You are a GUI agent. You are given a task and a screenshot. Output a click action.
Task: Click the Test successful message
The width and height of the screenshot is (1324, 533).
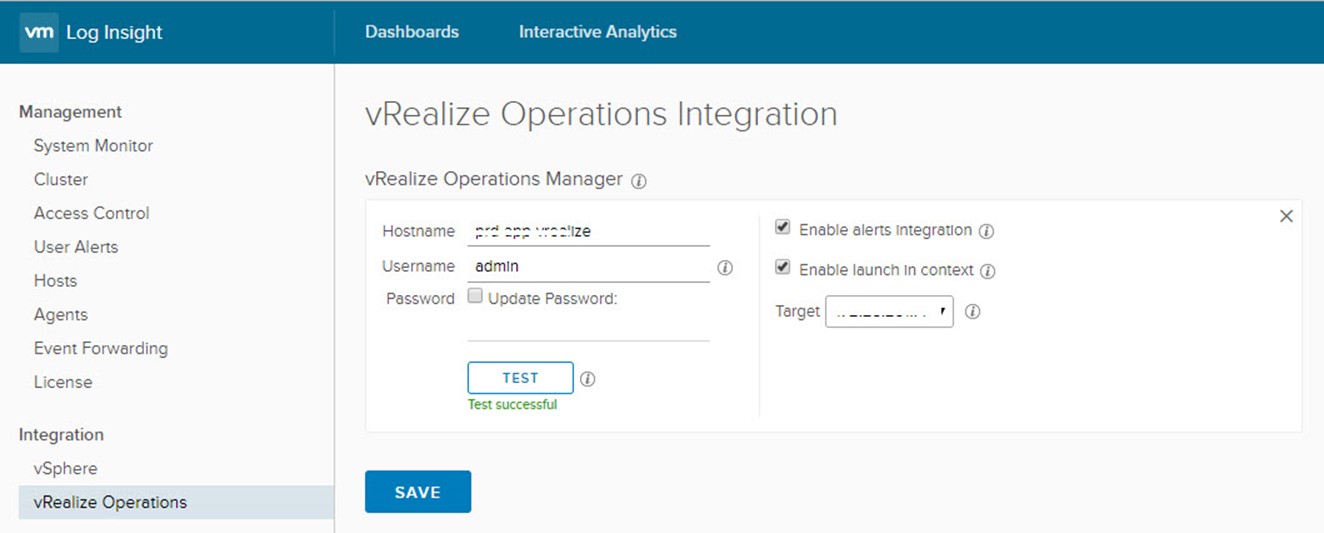tap(513, 405)
